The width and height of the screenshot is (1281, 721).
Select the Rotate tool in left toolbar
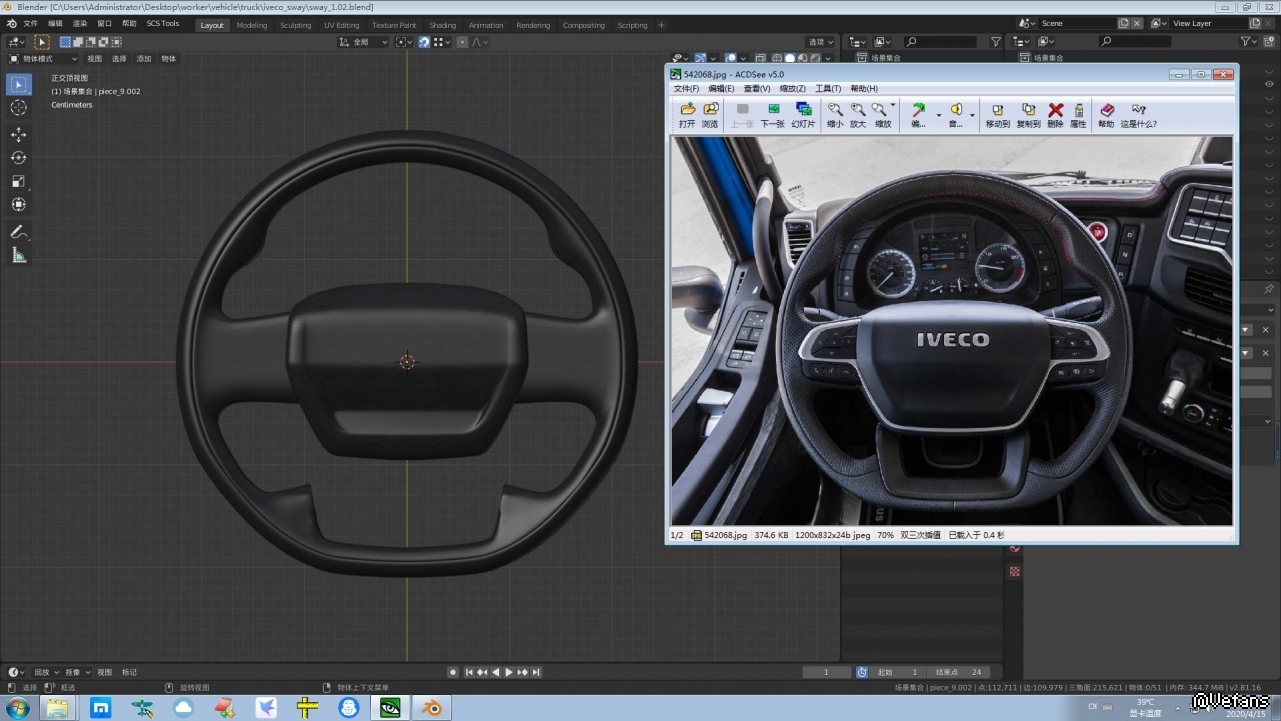[19, 158]
